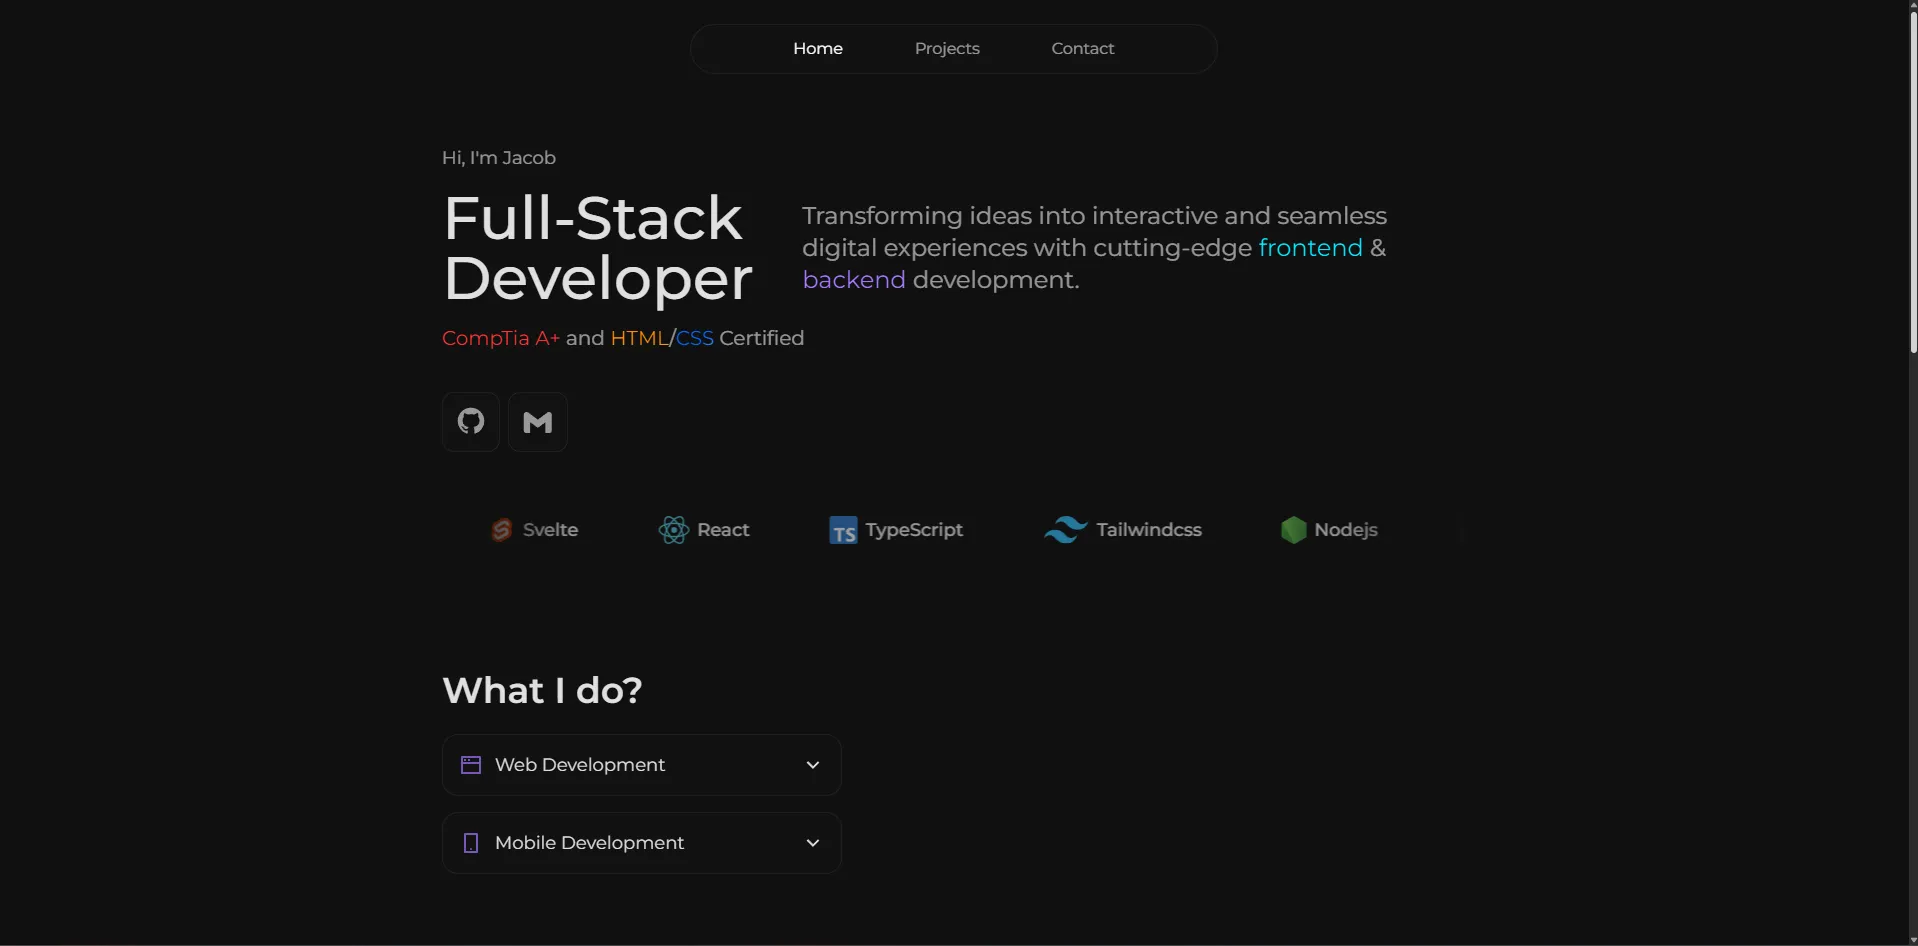Select Home in the navigation bar
The height and width of the screenshot is (946, 1918).
[818, 48]
